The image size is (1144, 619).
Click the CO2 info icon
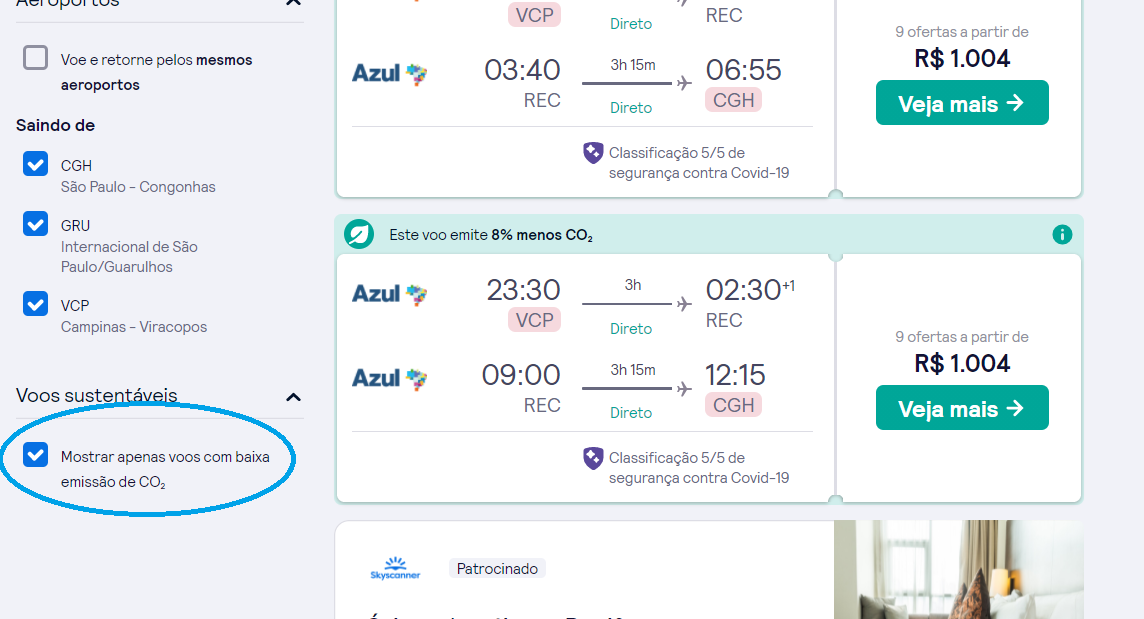tap(1062, 235)
